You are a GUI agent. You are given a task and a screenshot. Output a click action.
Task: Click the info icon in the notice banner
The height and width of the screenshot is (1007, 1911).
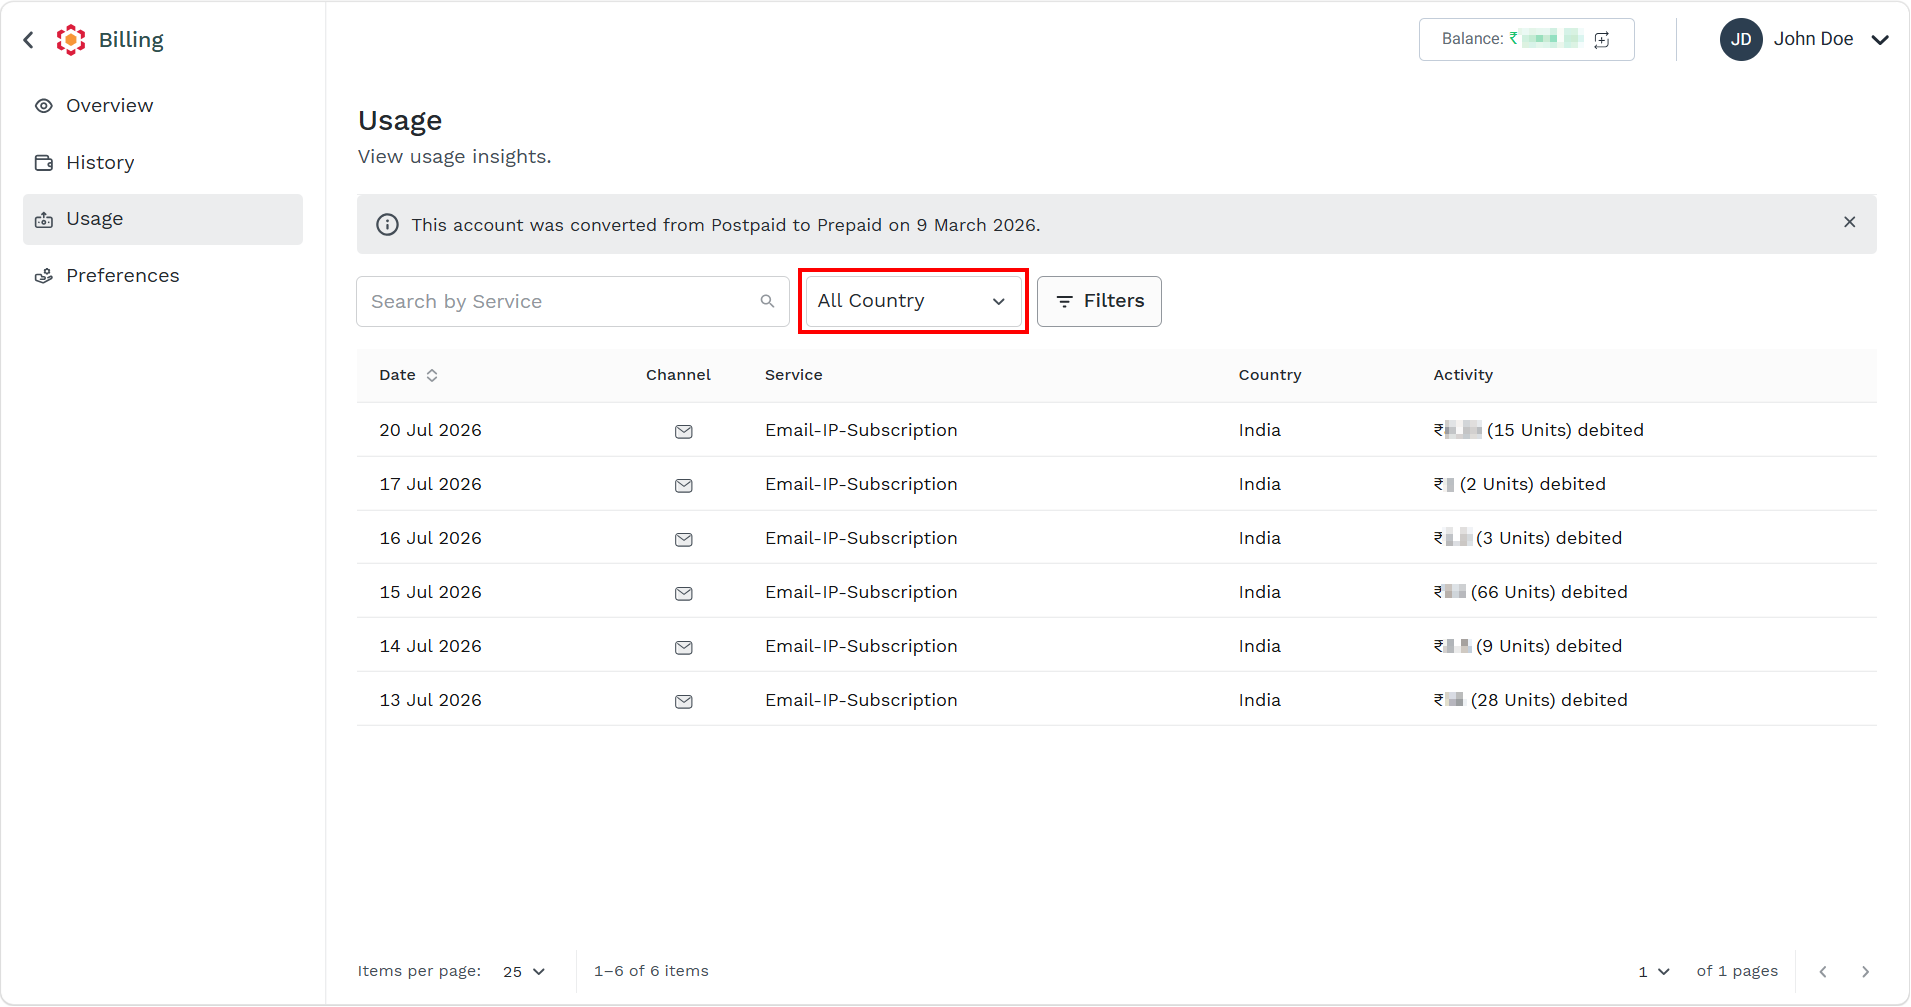click(387, 225)
